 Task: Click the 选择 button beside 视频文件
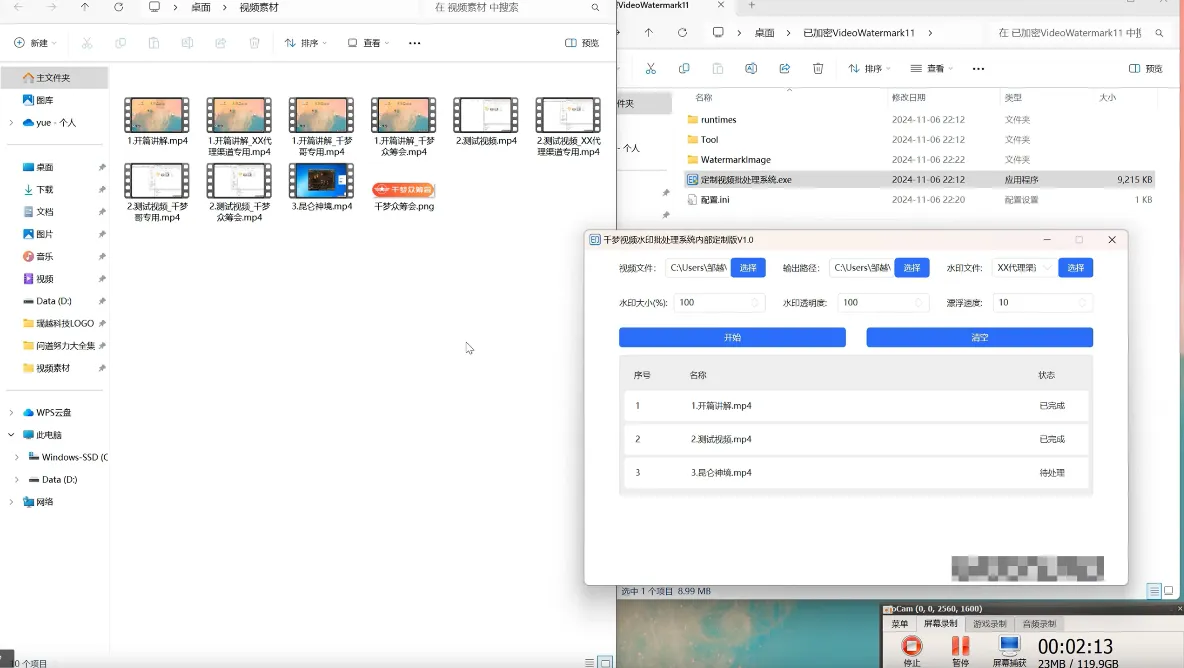[748, 268]
